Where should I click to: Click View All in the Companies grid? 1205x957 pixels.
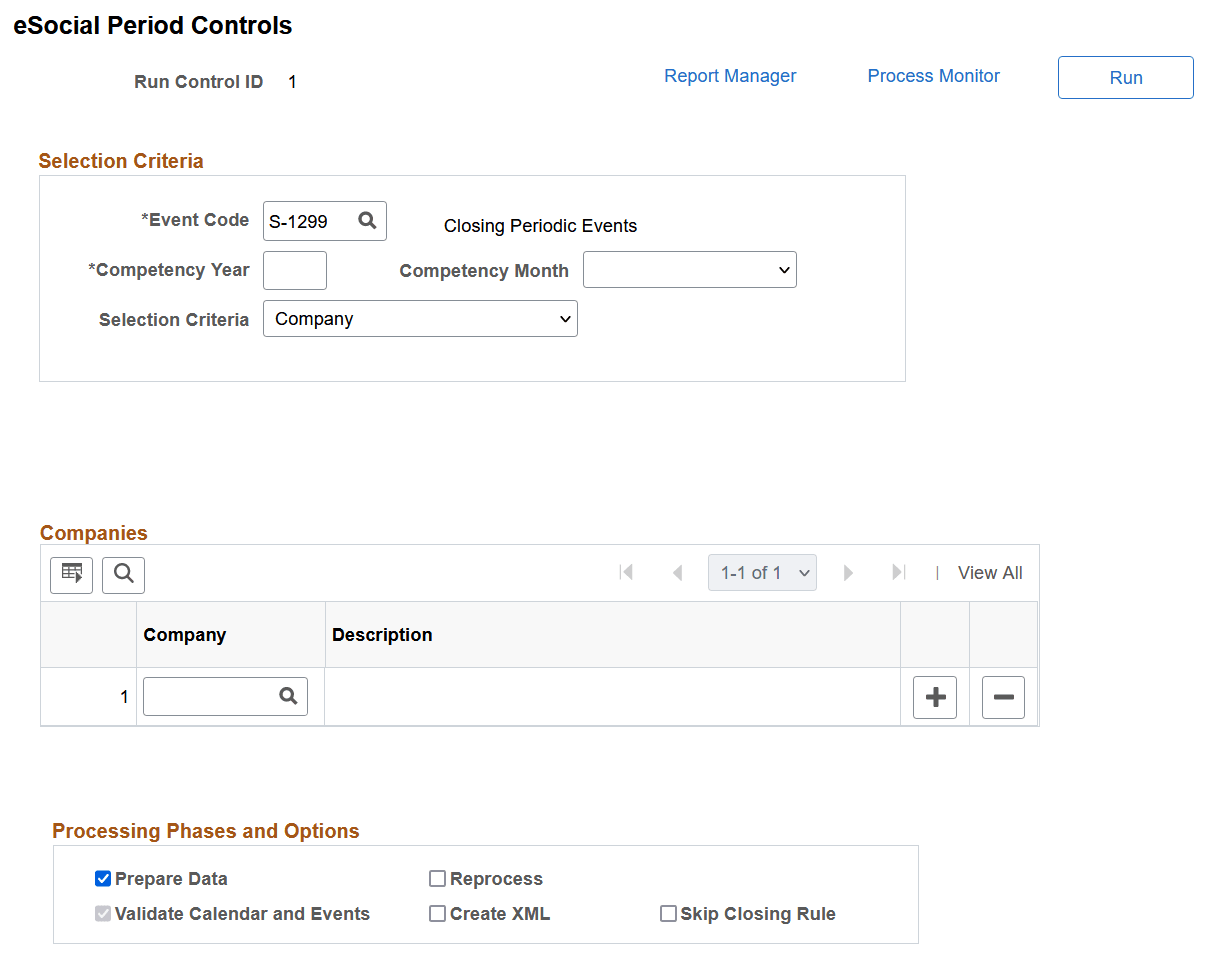(989, 572)
